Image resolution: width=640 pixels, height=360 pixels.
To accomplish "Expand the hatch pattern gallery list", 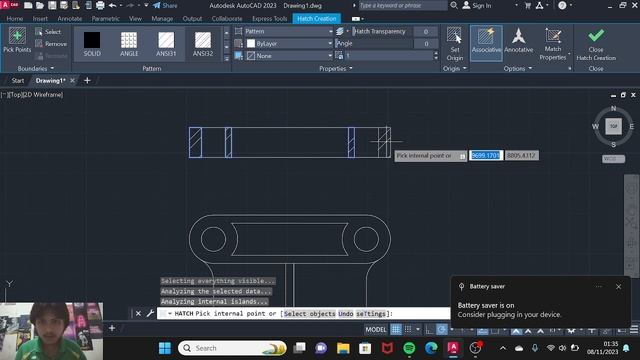I will [x=227, y=58].
